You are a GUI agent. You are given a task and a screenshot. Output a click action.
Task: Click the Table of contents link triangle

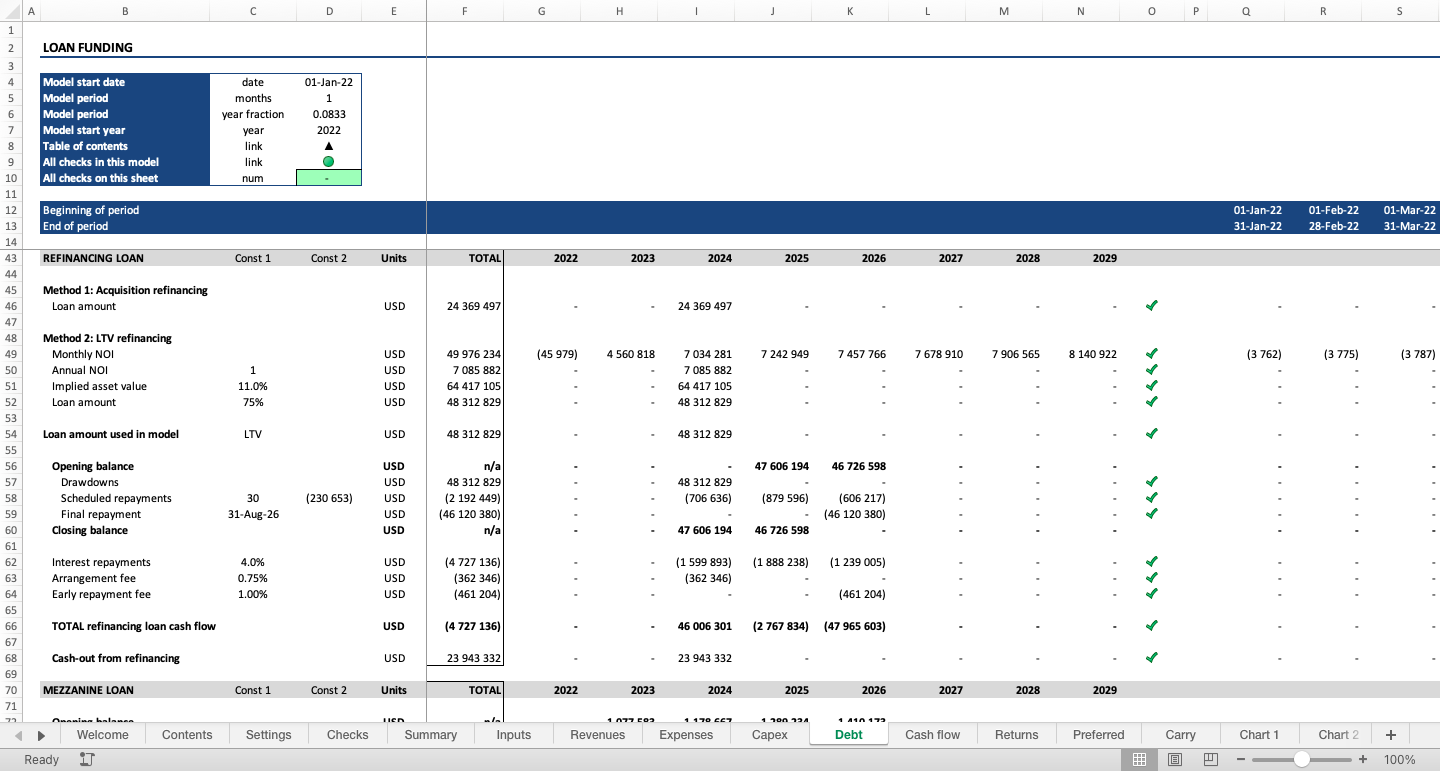tap(328, 145)
